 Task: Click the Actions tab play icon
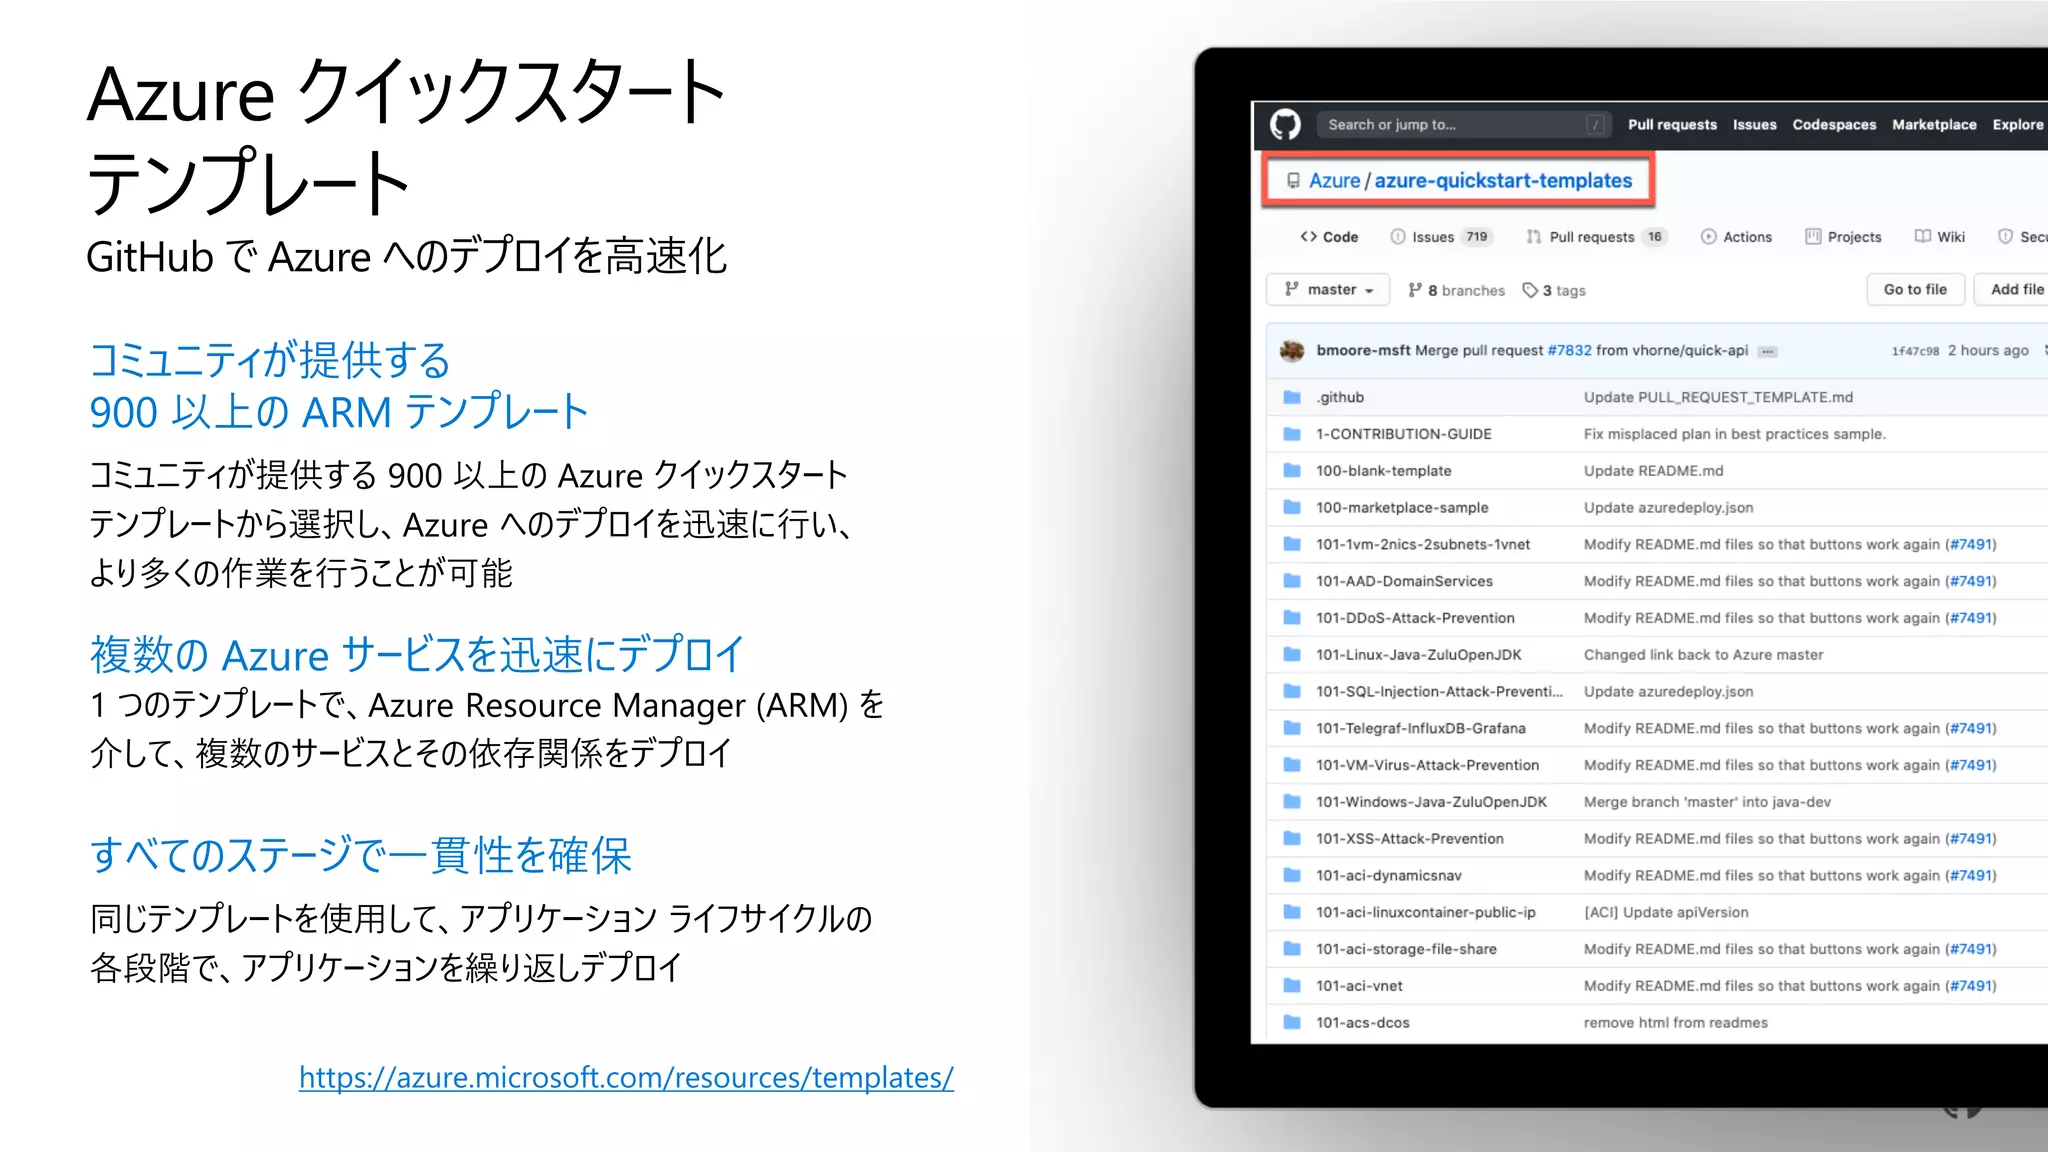pyautogui.click(x=1709, y=237)
